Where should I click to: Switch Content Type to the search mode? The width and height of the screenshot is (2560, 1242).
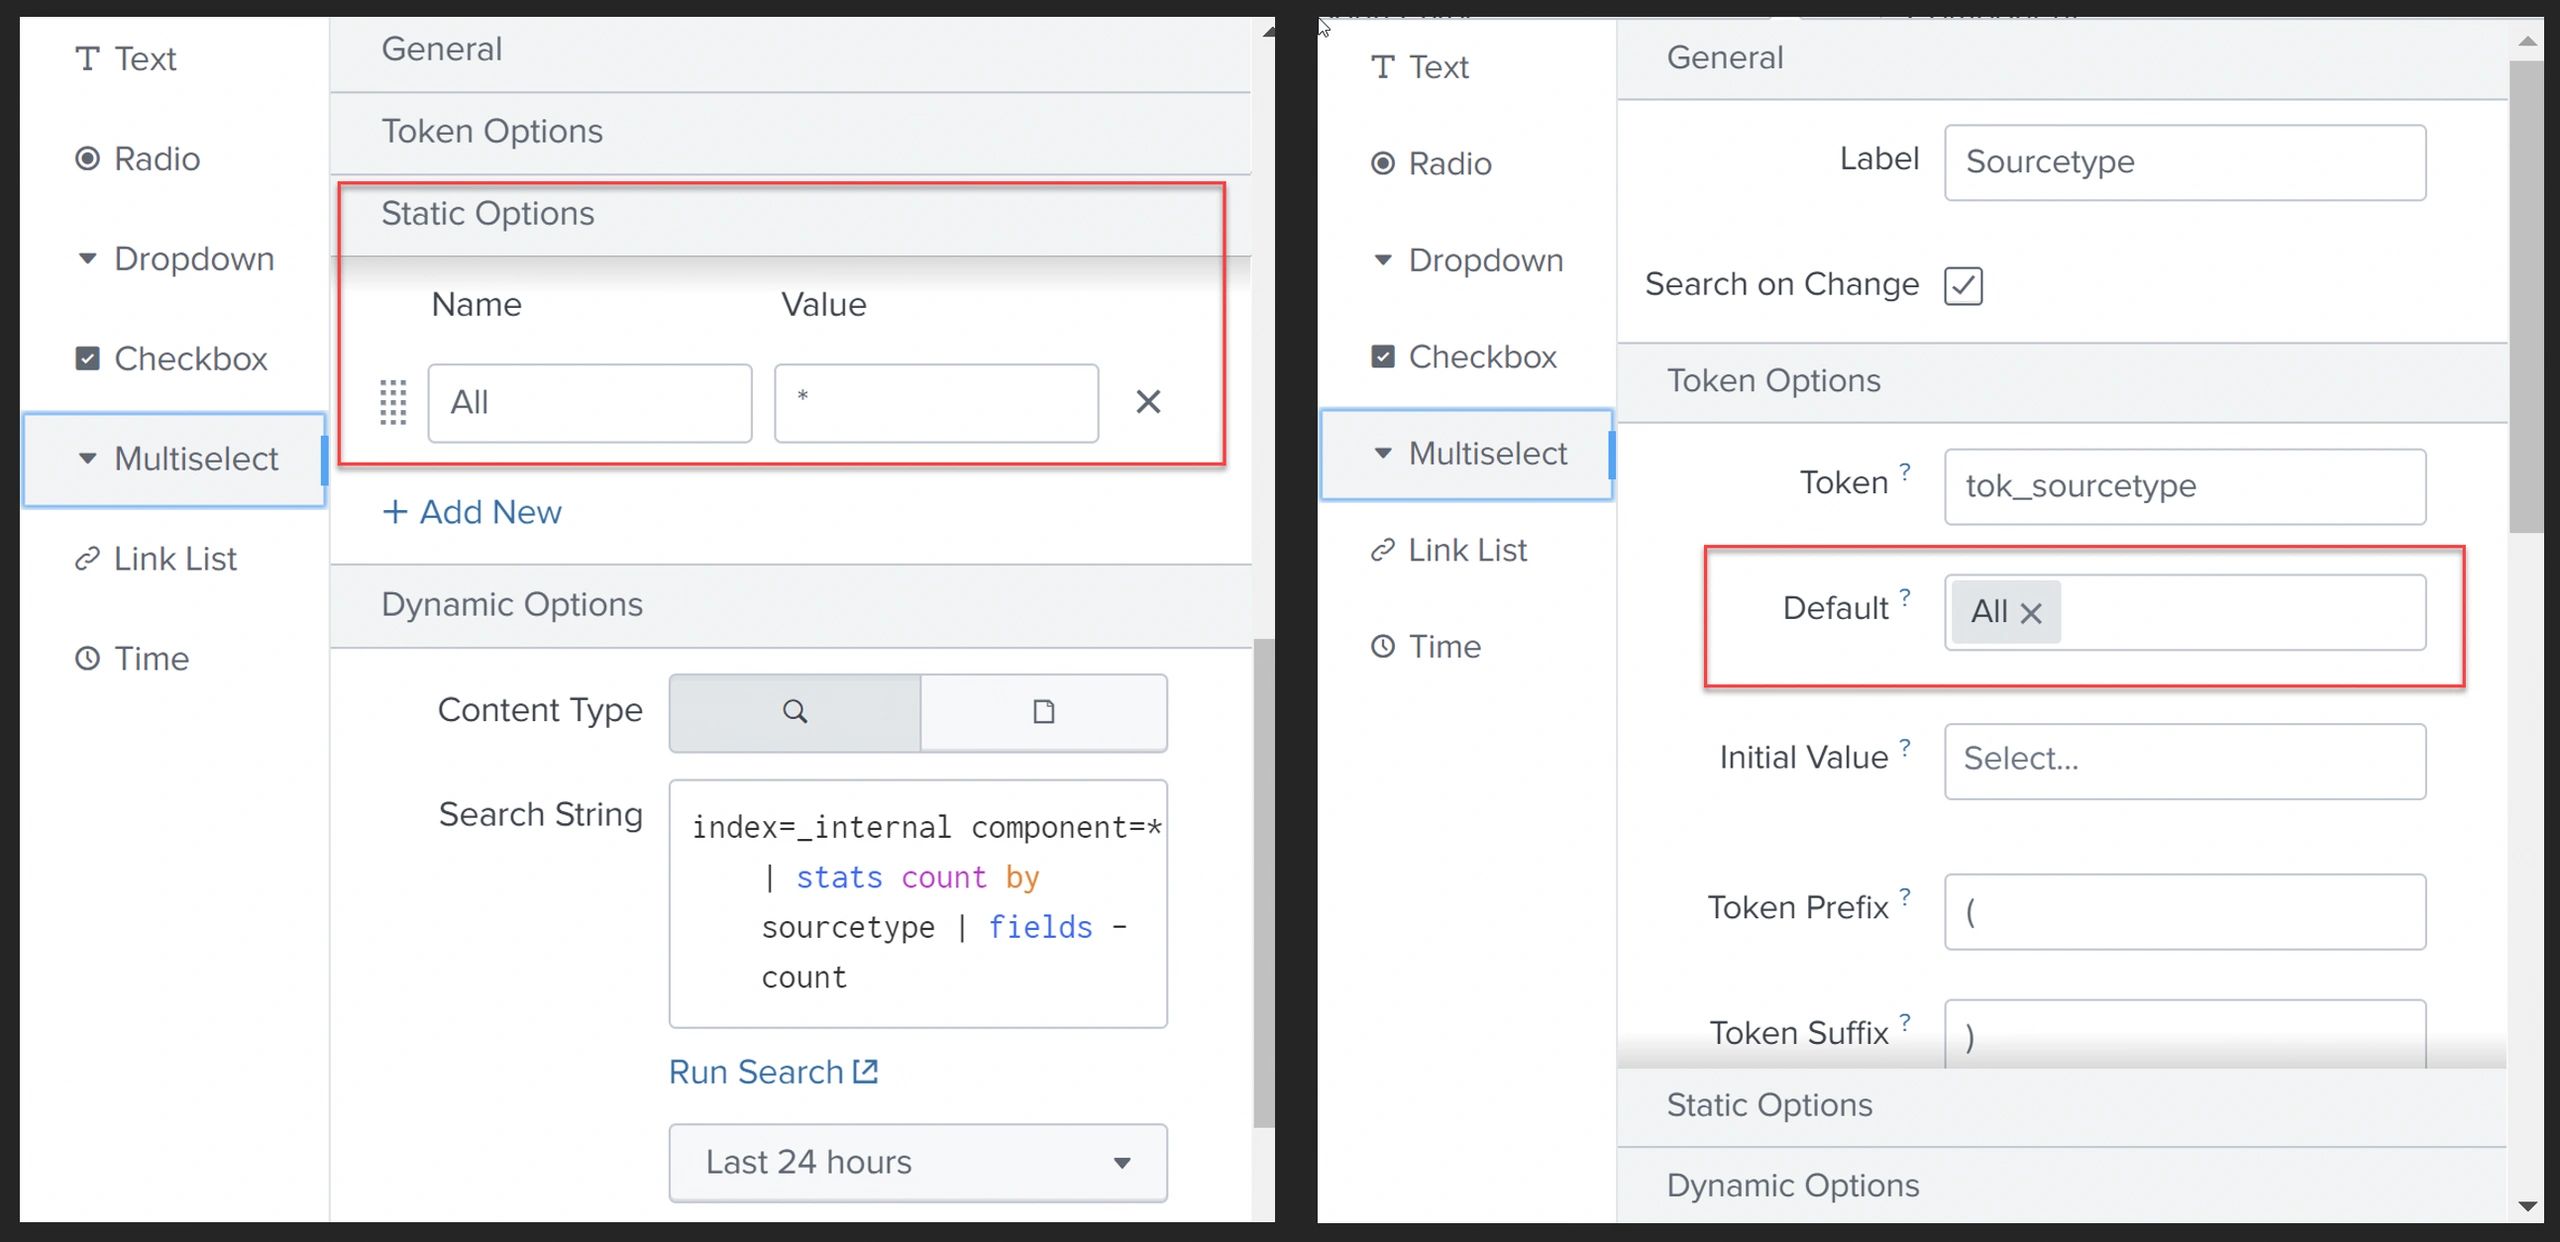pos(793,712)
